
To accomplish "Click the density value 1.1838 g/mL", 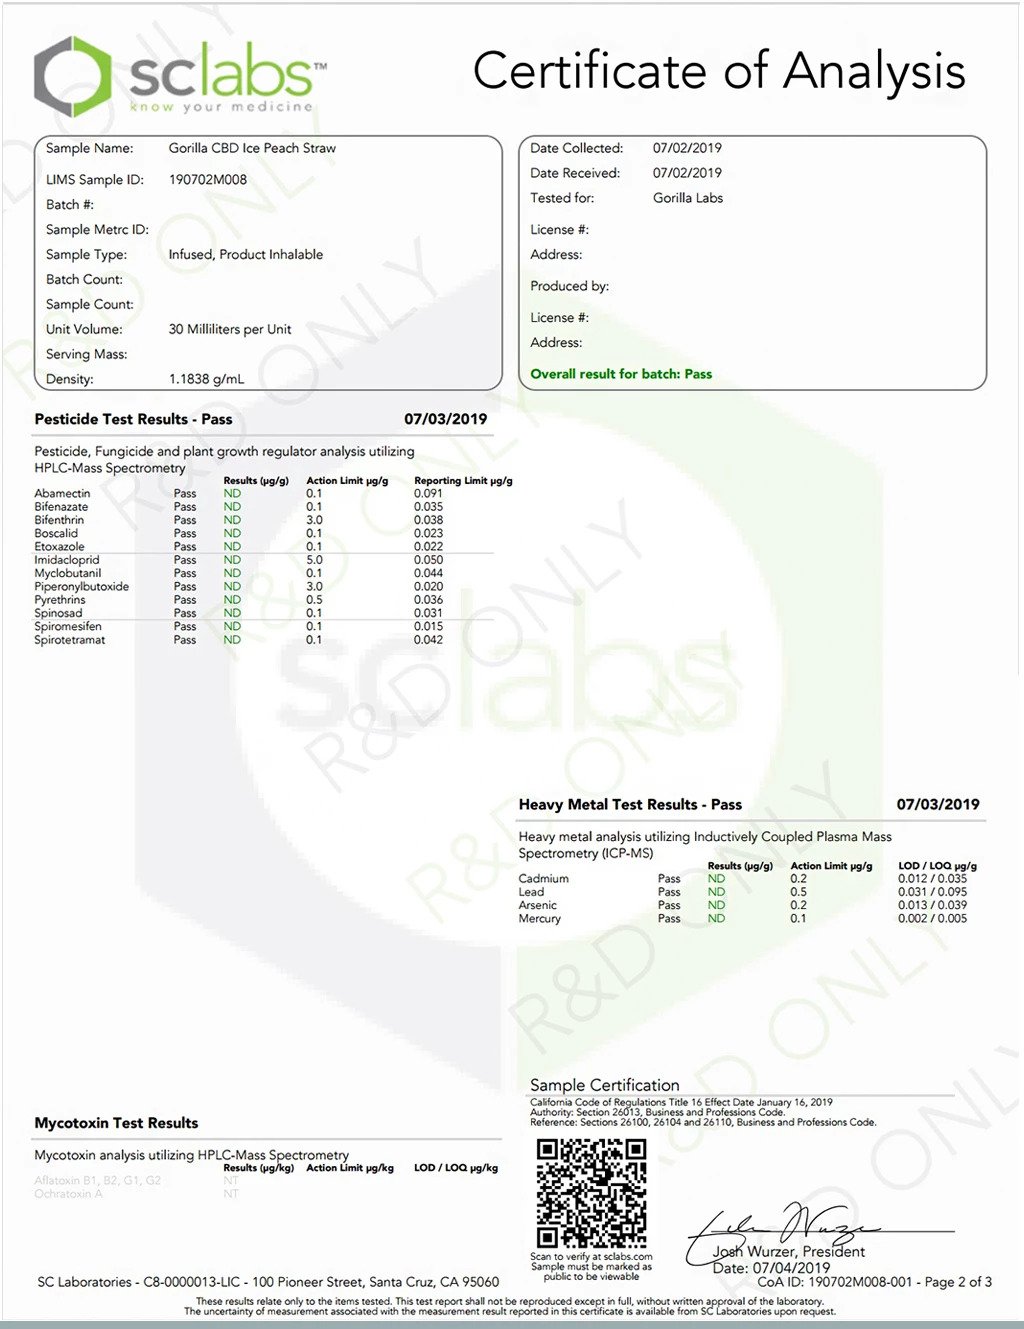I will tap(206, 380).
